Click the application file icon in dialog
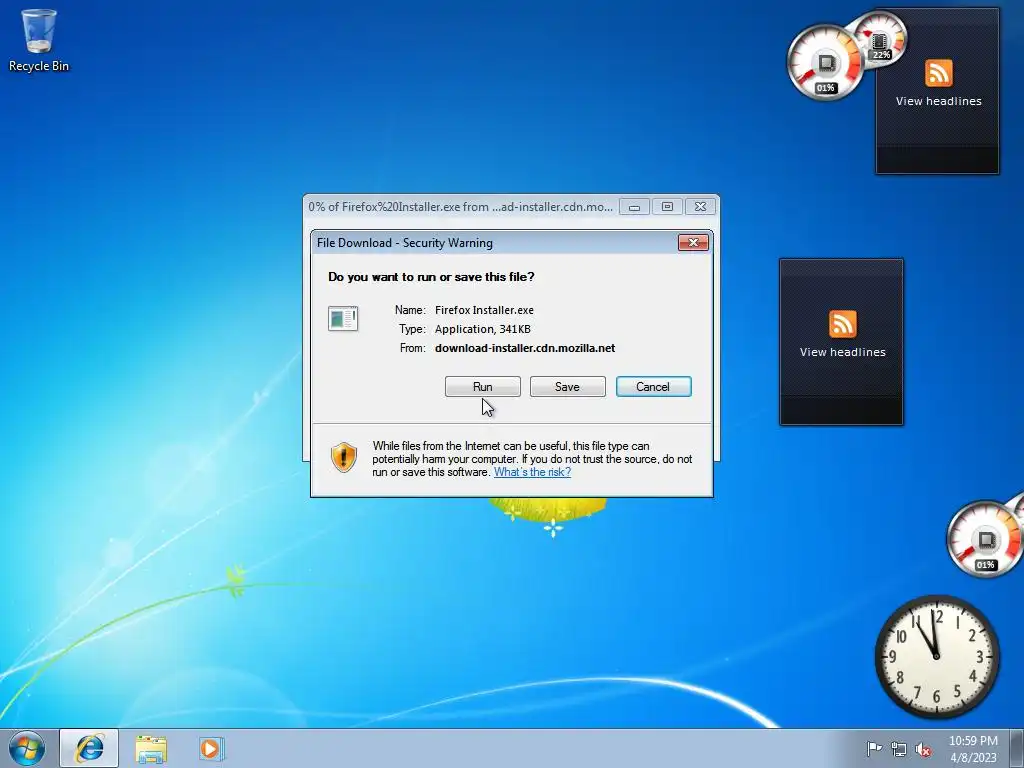 (343, 319)
